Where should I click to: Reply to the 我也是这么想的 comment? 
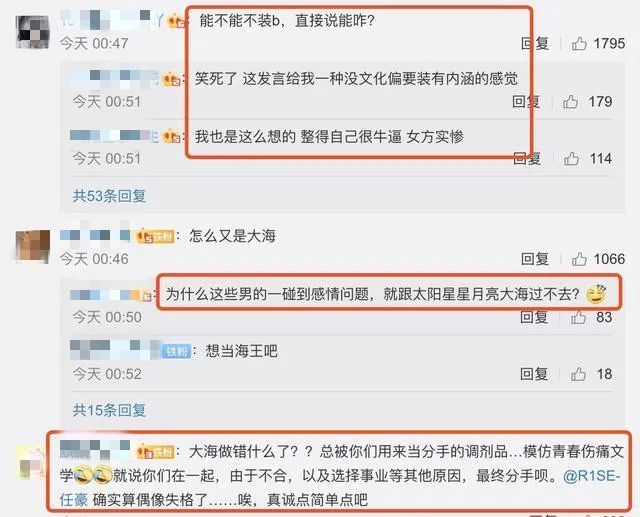click(527, 159)
